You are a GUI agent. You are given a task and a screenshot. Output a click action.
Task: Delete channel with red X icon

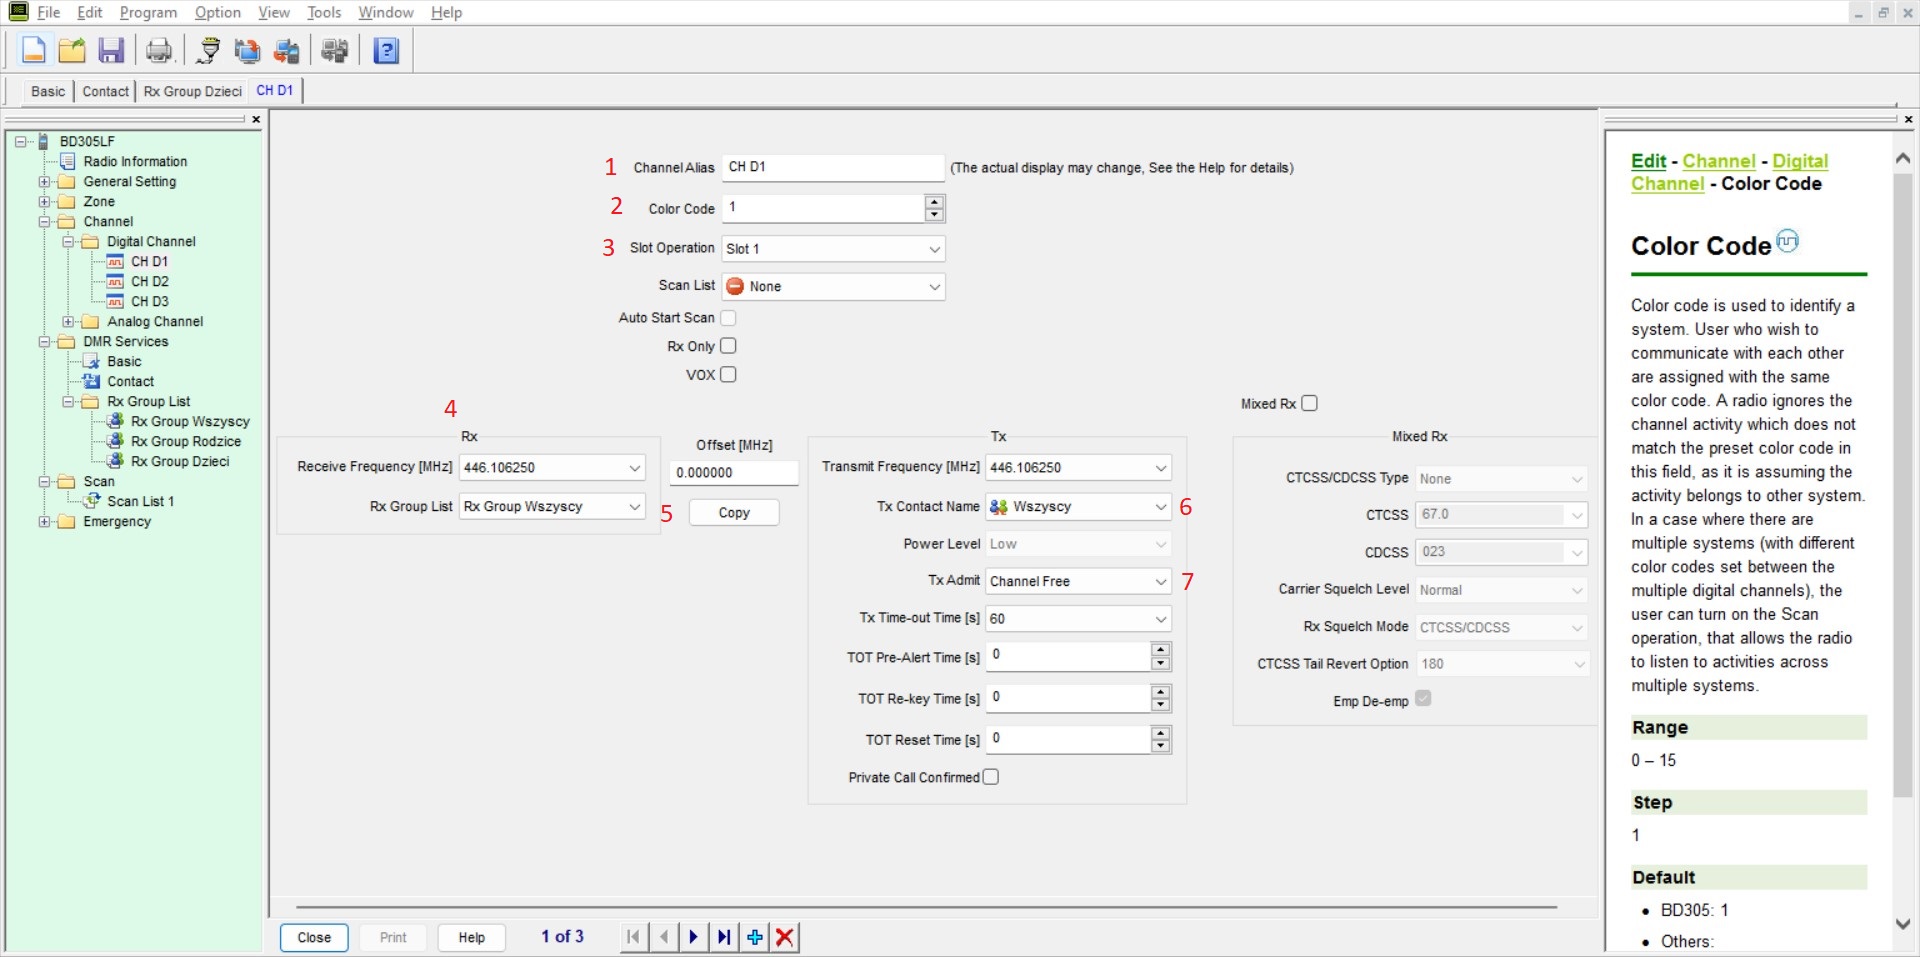[x=785, y=937]
